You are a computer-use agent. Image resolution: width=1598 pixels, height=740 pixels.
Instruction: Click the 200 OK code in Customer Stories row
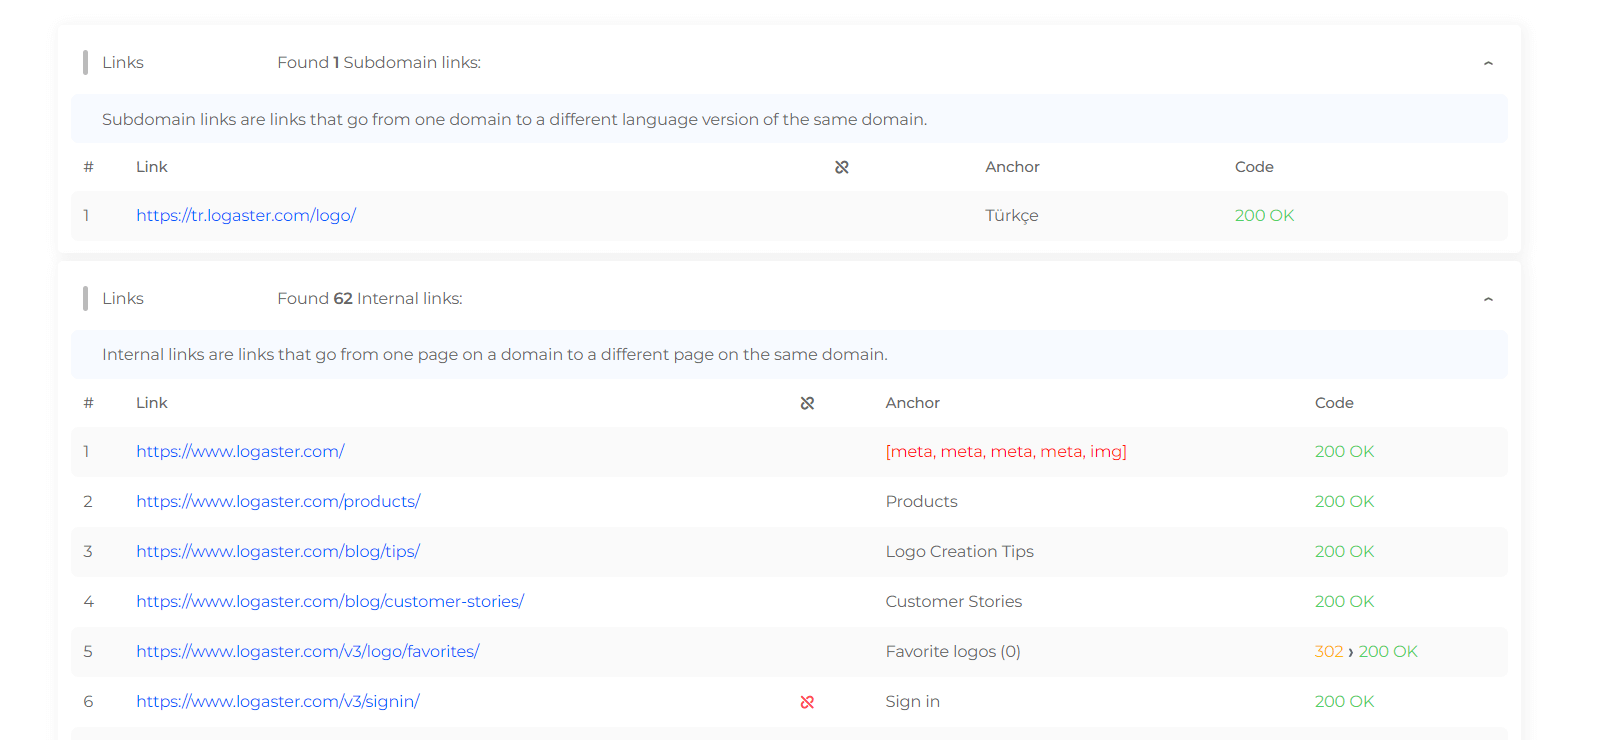[1344, 601]
